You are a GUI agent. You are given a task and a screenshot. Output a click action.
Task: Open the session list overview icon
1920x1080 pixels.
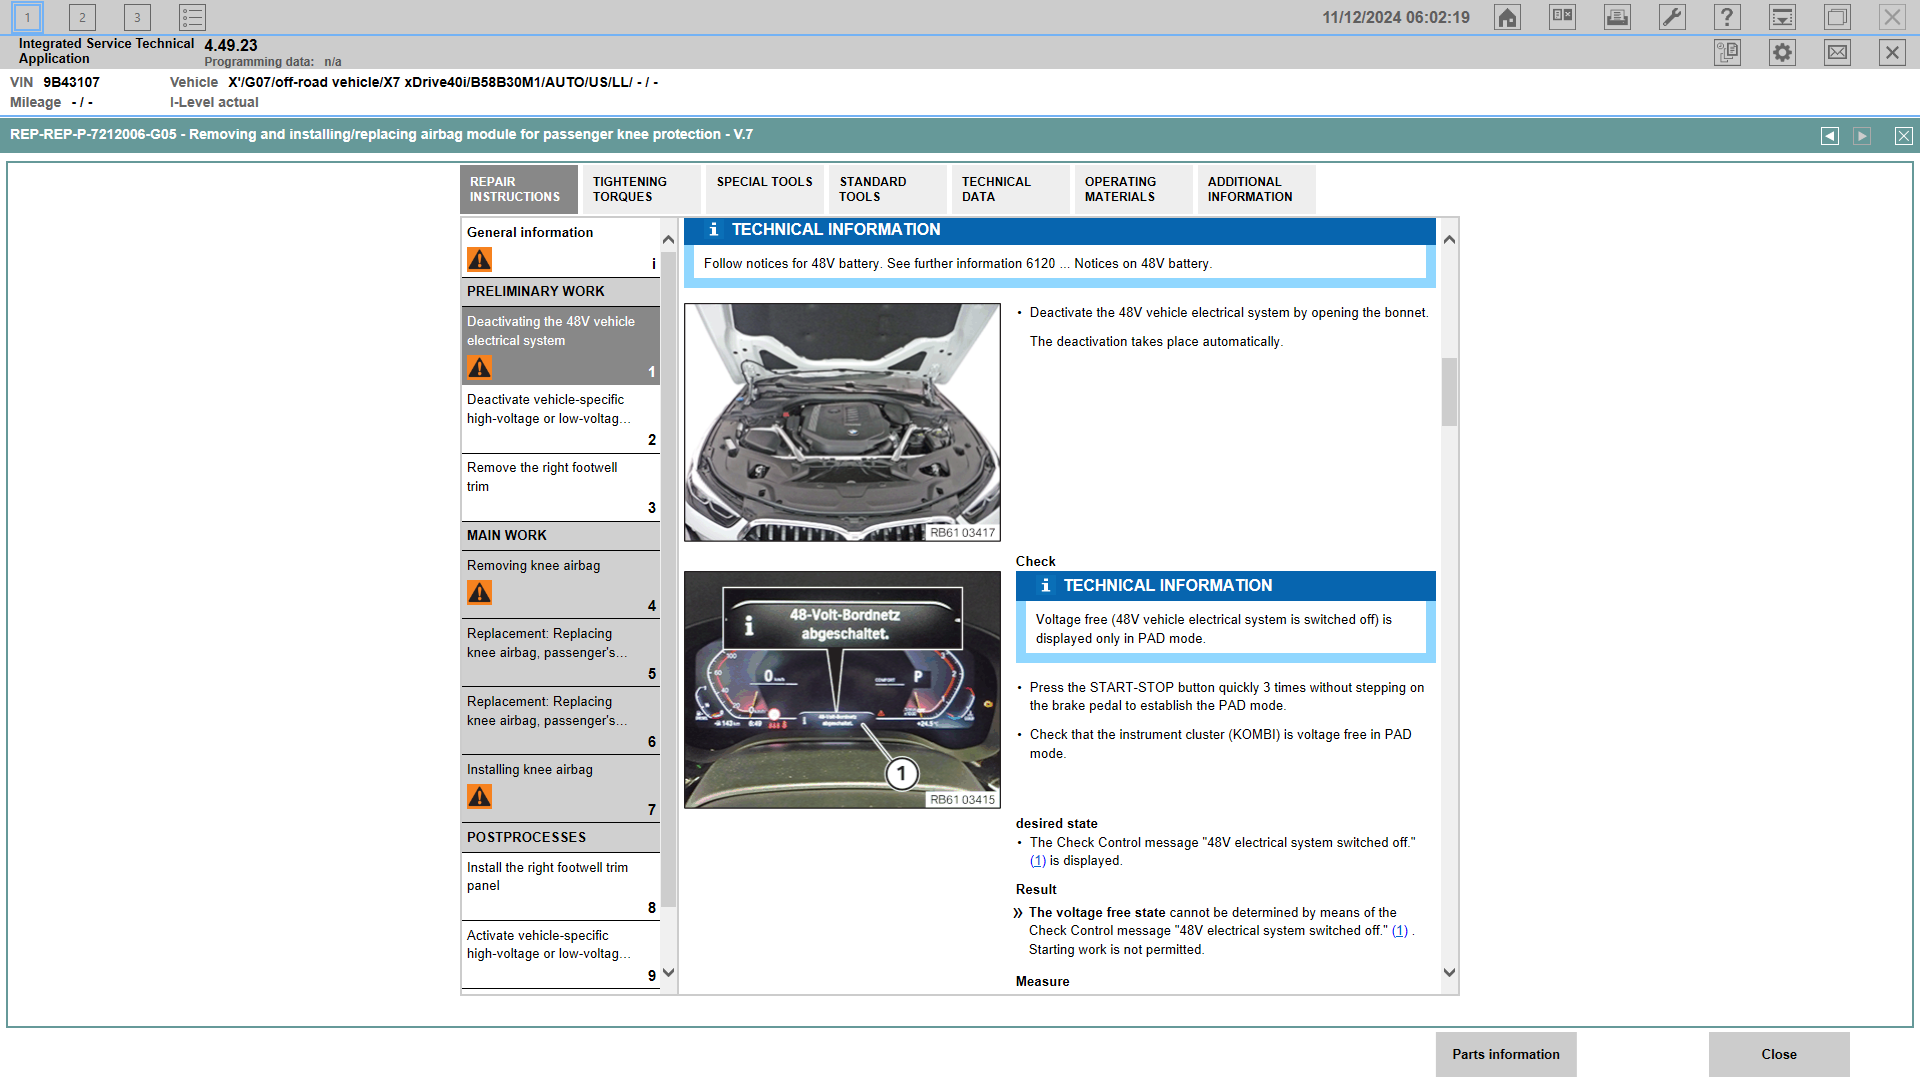click(192, 17)
